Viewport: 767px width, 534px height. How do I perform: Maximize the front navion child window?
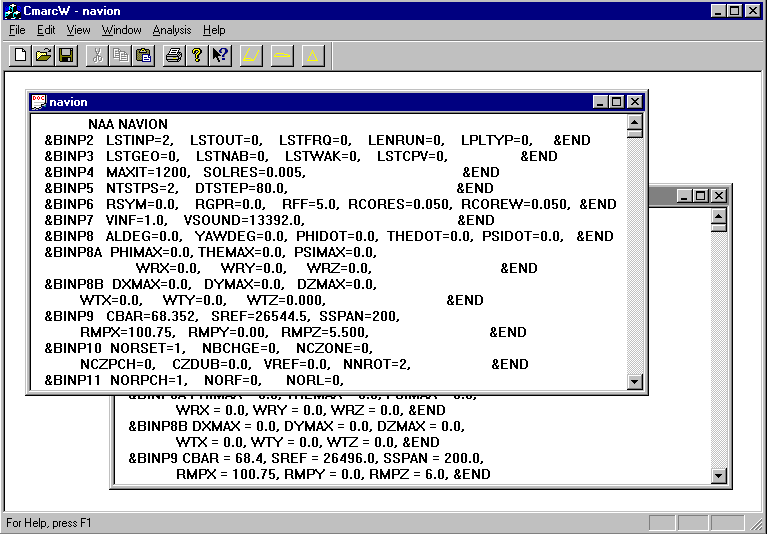(616, 102)
